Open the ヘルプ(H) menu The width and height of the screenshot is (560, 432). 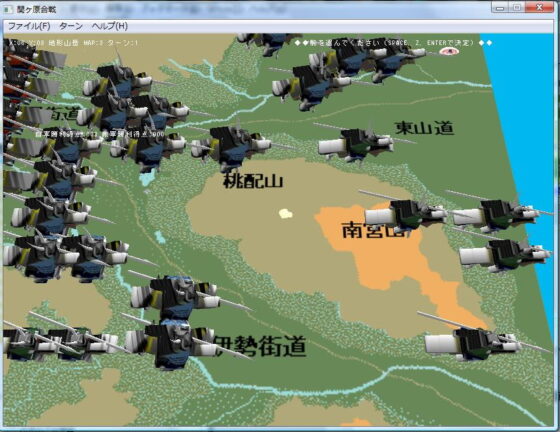(x=110, y=26)
